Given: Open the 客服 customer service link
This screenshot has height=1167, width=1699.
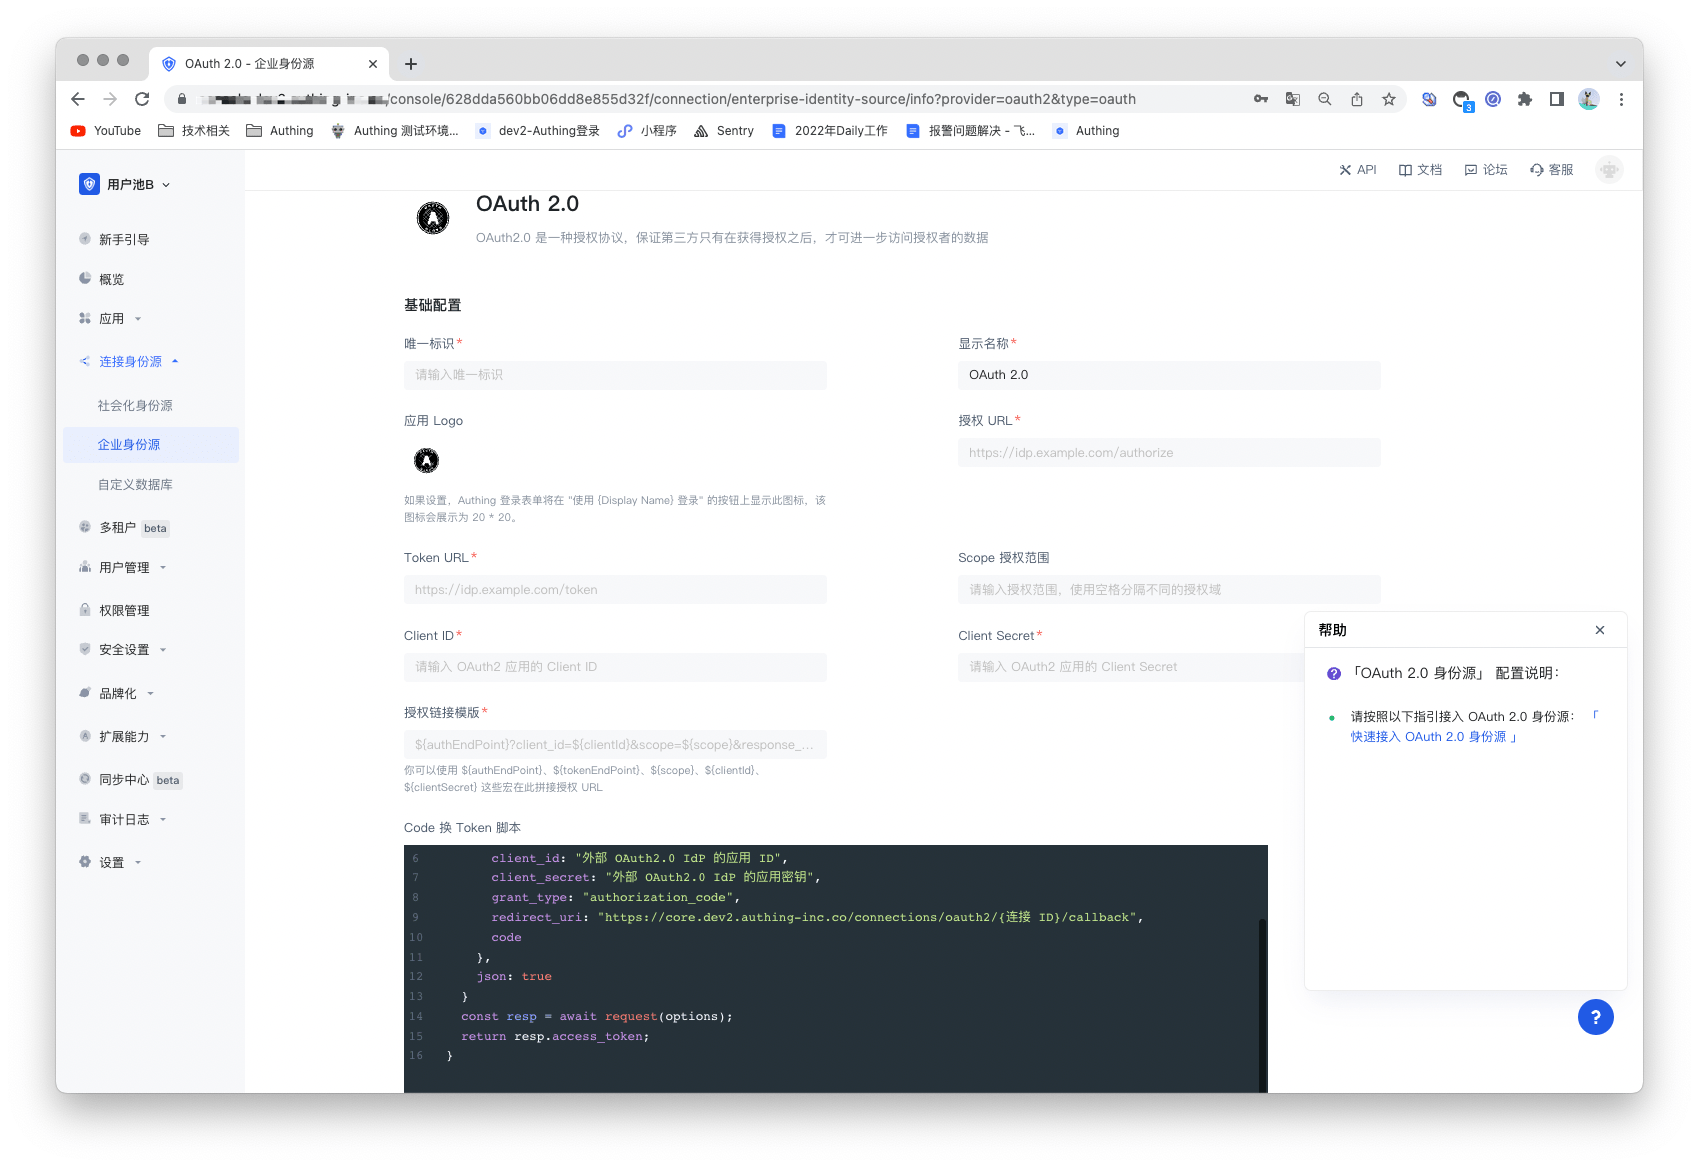Looking at the screenshot, I should (x=1552, y=170).
